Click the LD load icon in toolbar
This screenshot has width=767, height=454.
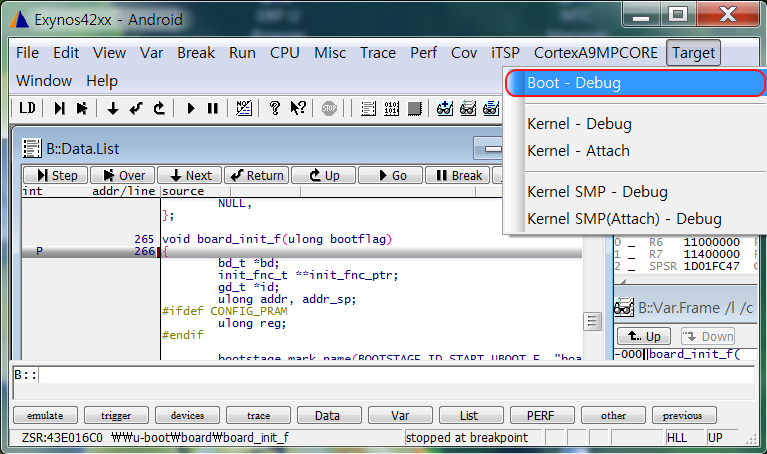point(27,108)
